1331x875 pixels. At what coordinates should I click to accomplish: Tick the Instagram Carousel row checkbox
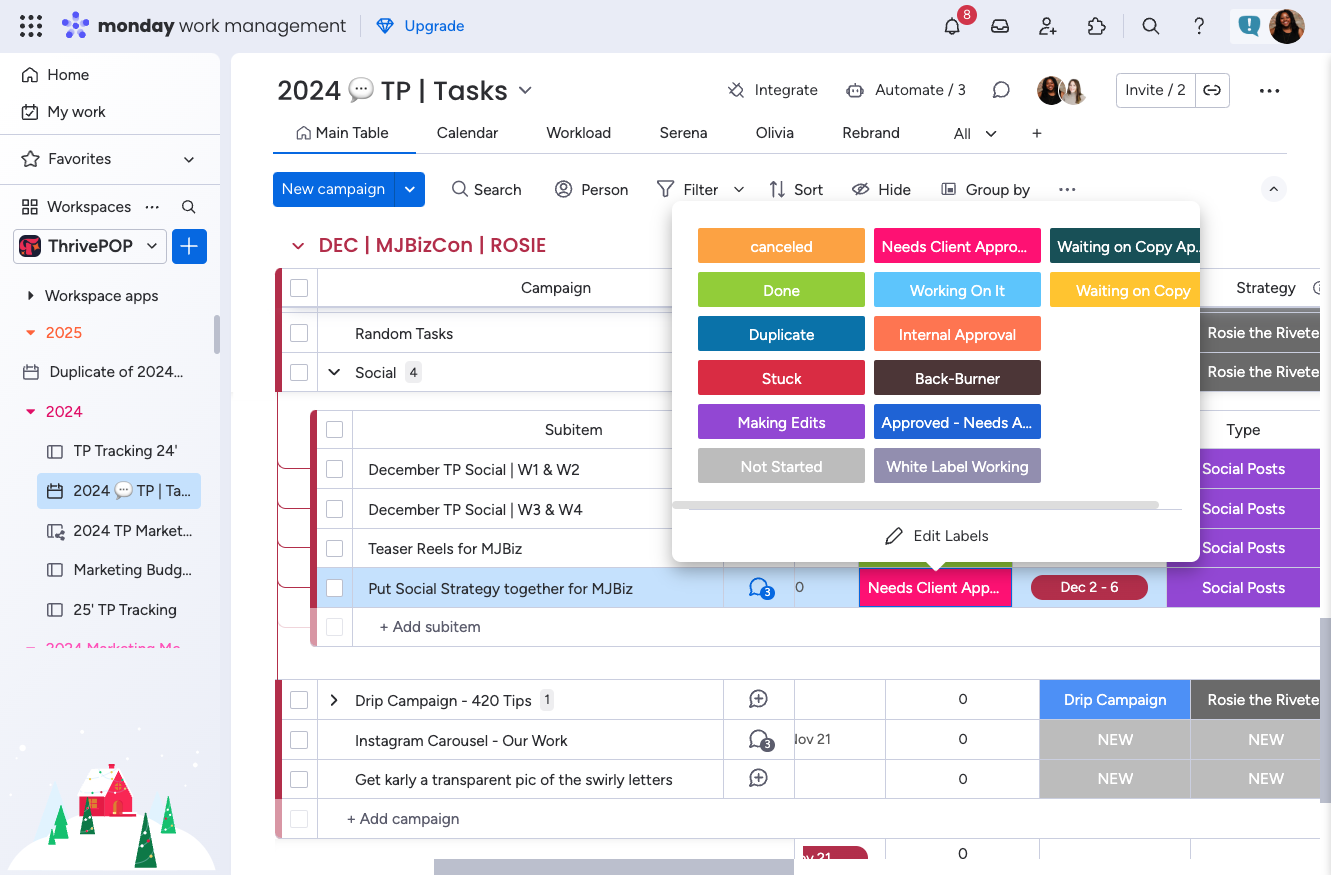tap(299, 741)
